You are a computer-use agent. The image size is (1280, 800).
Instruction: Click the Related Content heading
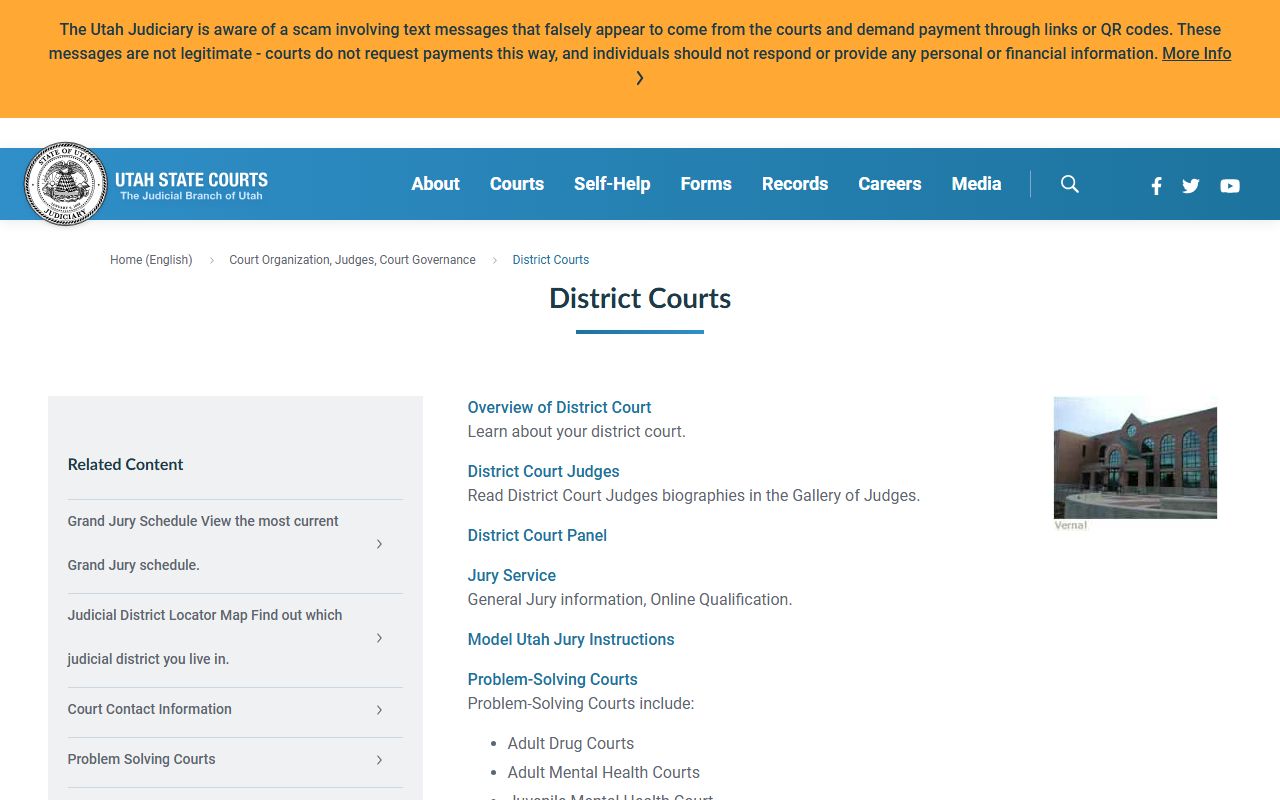[x=125, y=464]
